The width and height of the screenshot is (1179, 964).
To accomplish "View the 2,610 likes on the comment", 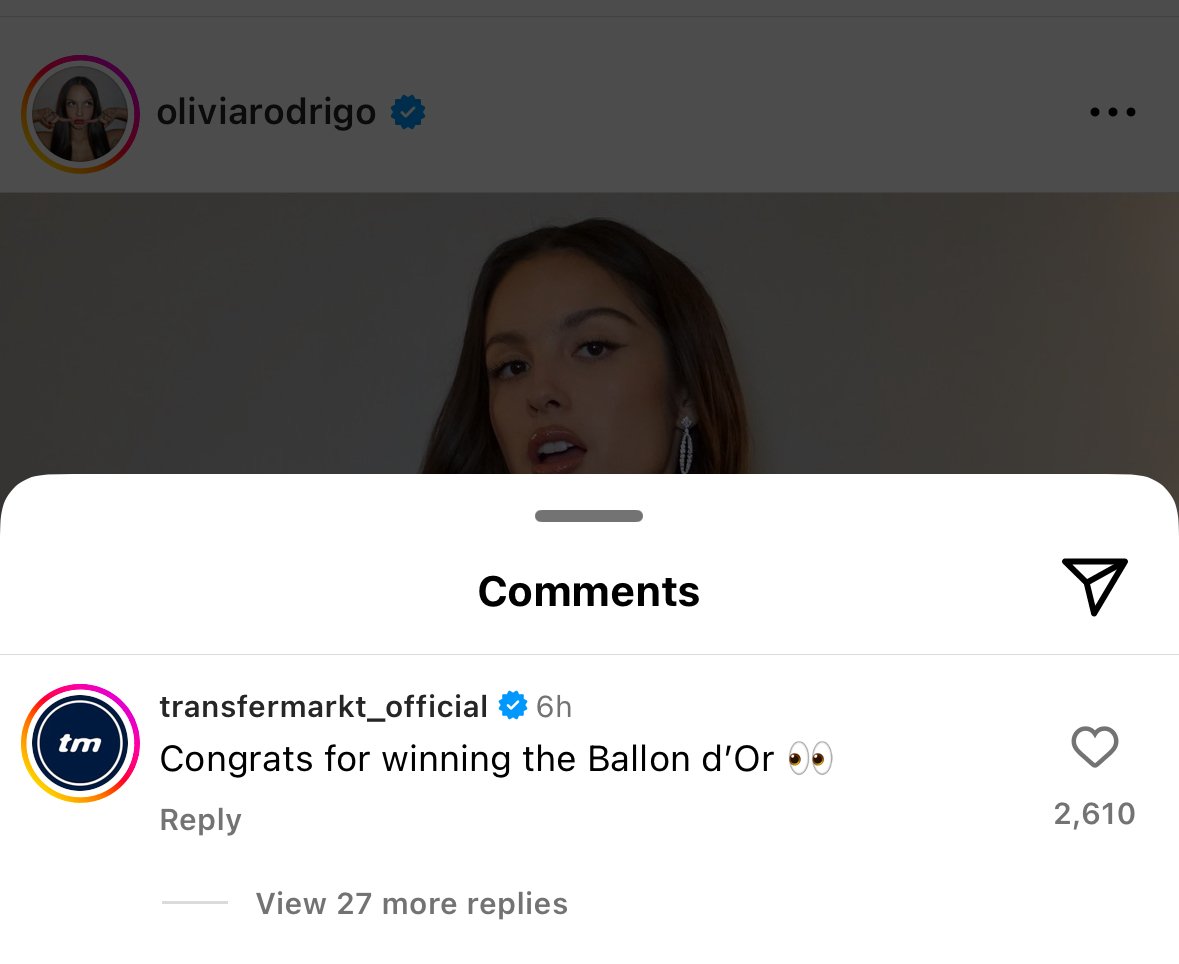I will [1094, 814].
